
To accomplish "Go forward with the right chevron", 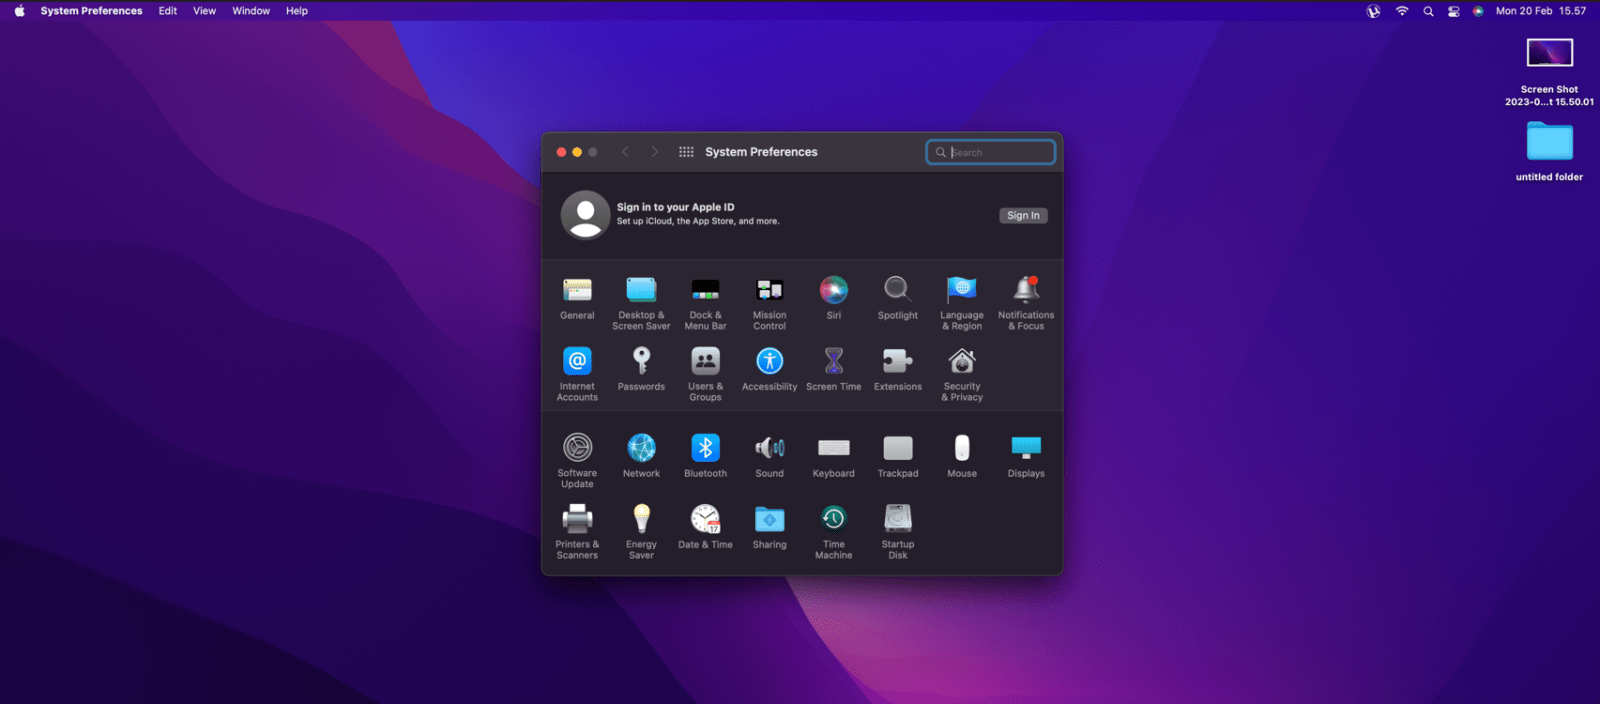I will 655,152.
